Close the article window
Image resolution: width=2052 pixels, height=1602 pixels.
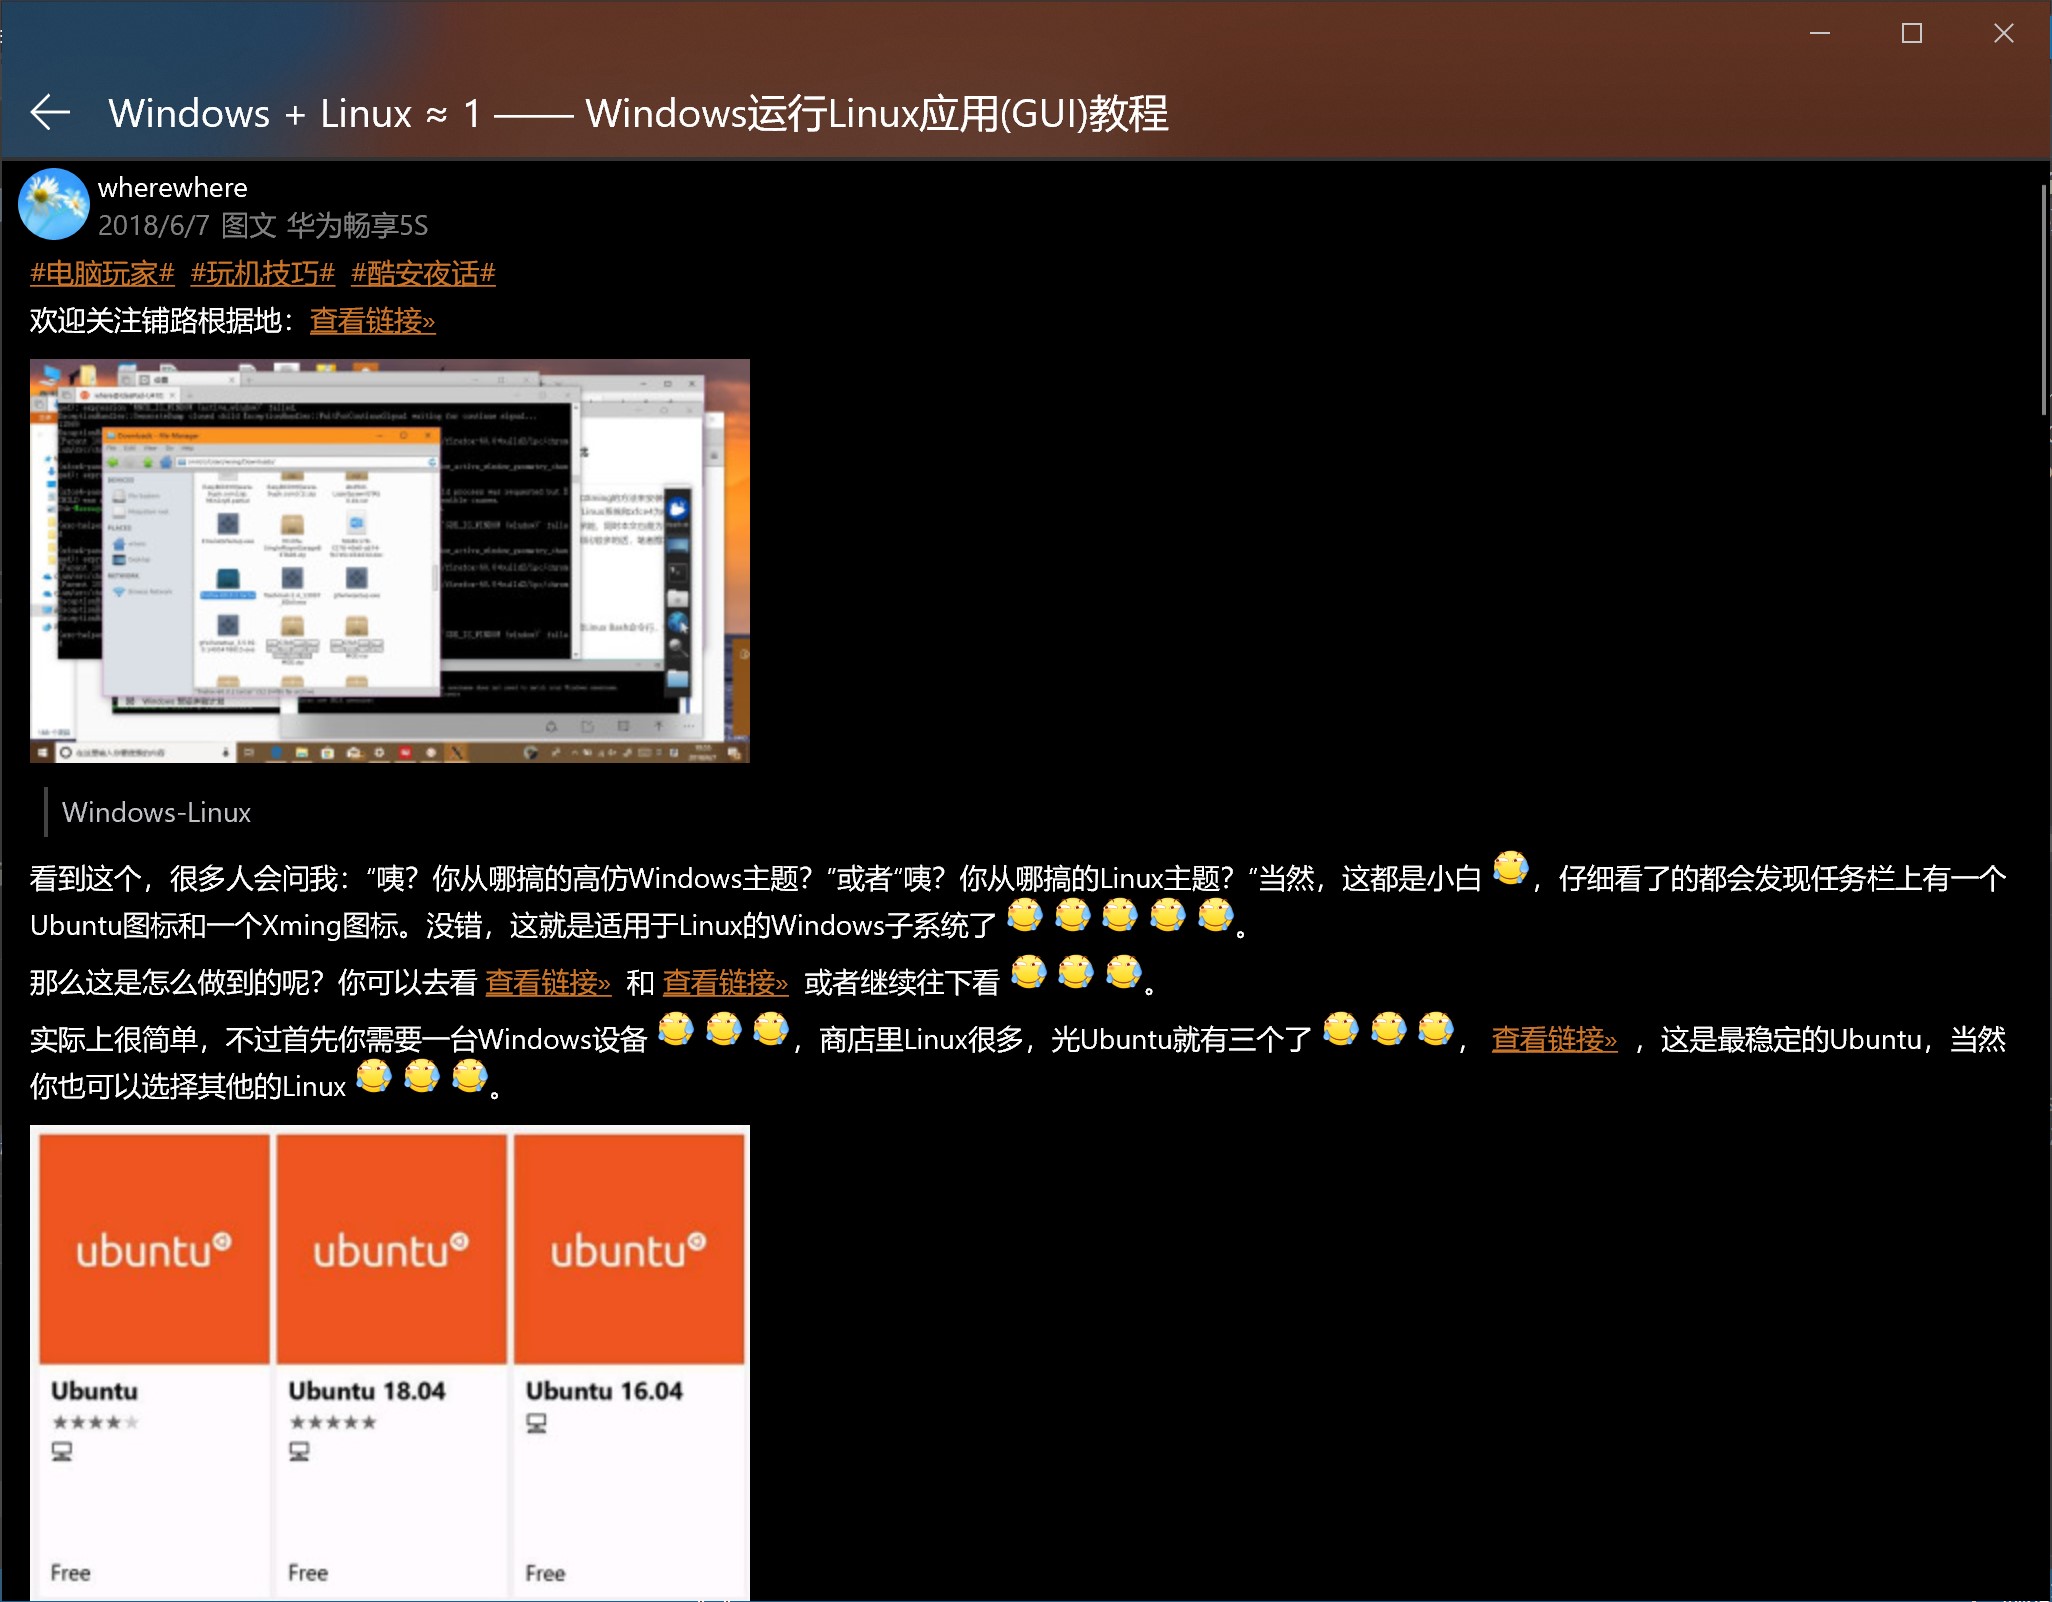[2004, 33]
